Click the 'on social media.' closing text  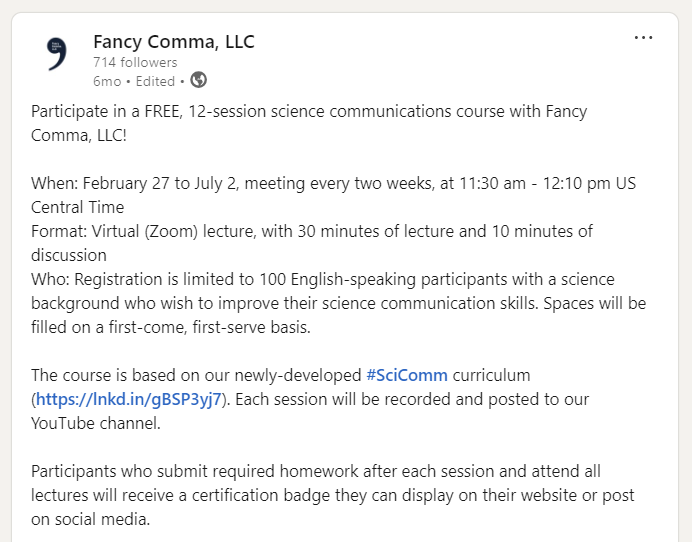coord(90,519)
